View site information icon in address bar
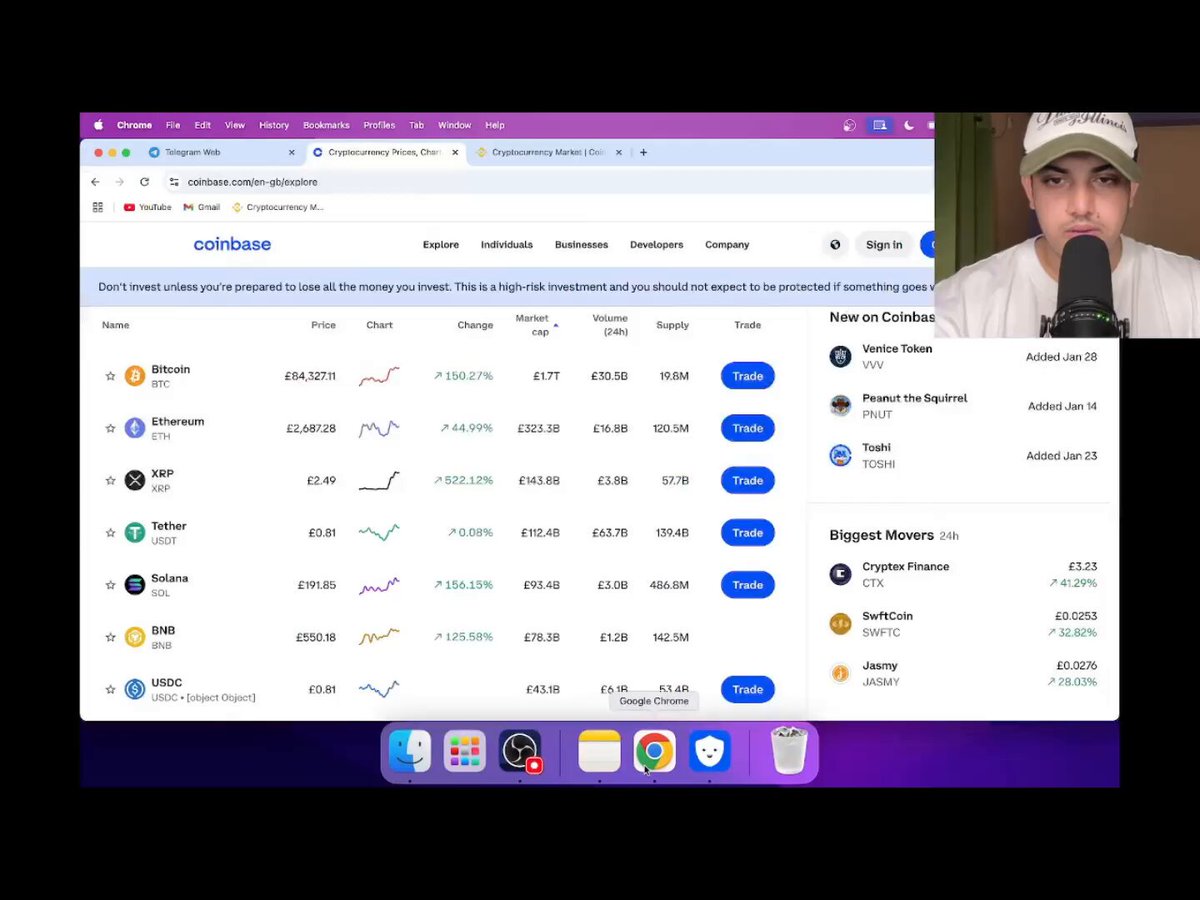 174,182
